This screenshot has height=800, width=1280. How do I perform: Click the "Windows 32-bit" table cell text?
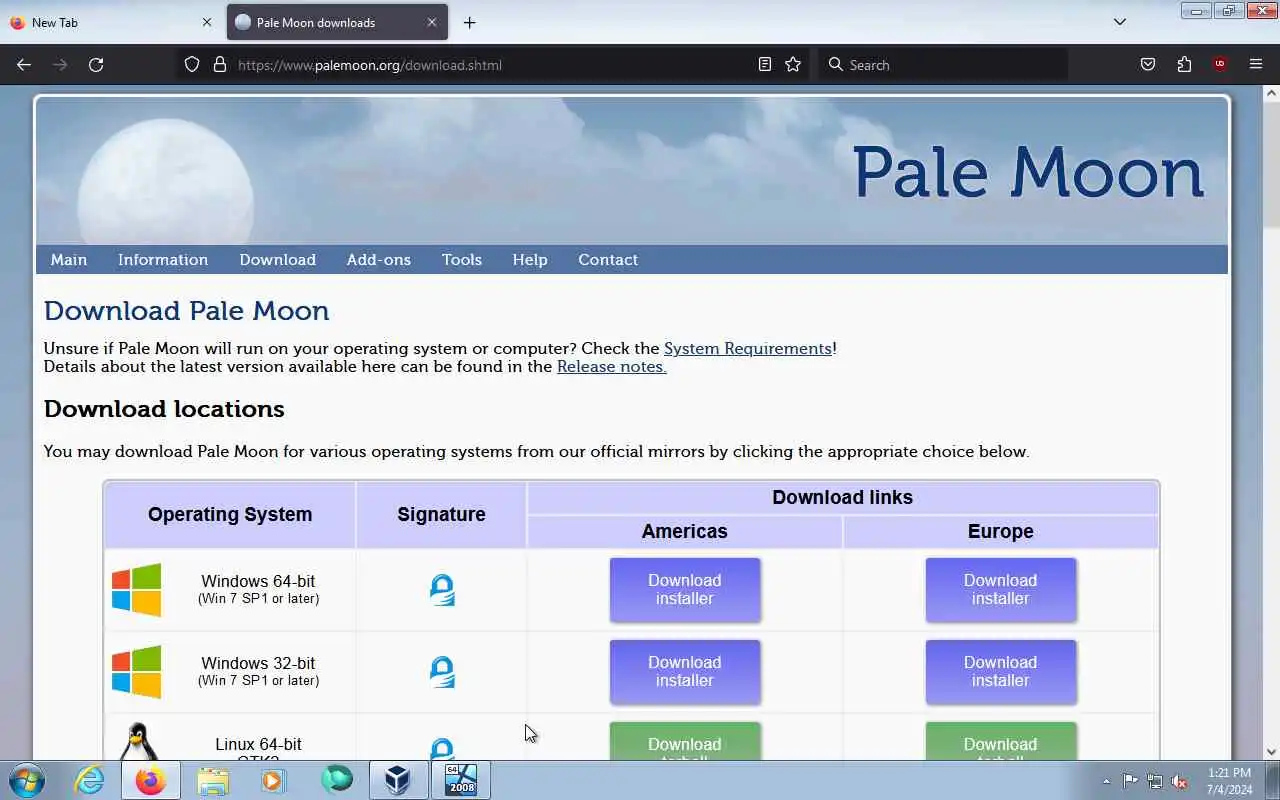(258, 663)
